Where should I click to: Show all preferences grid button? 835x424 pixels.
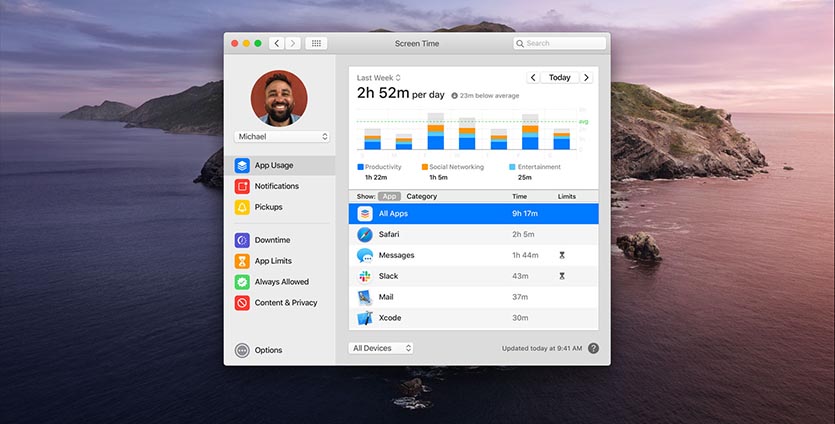coord(316,44)
